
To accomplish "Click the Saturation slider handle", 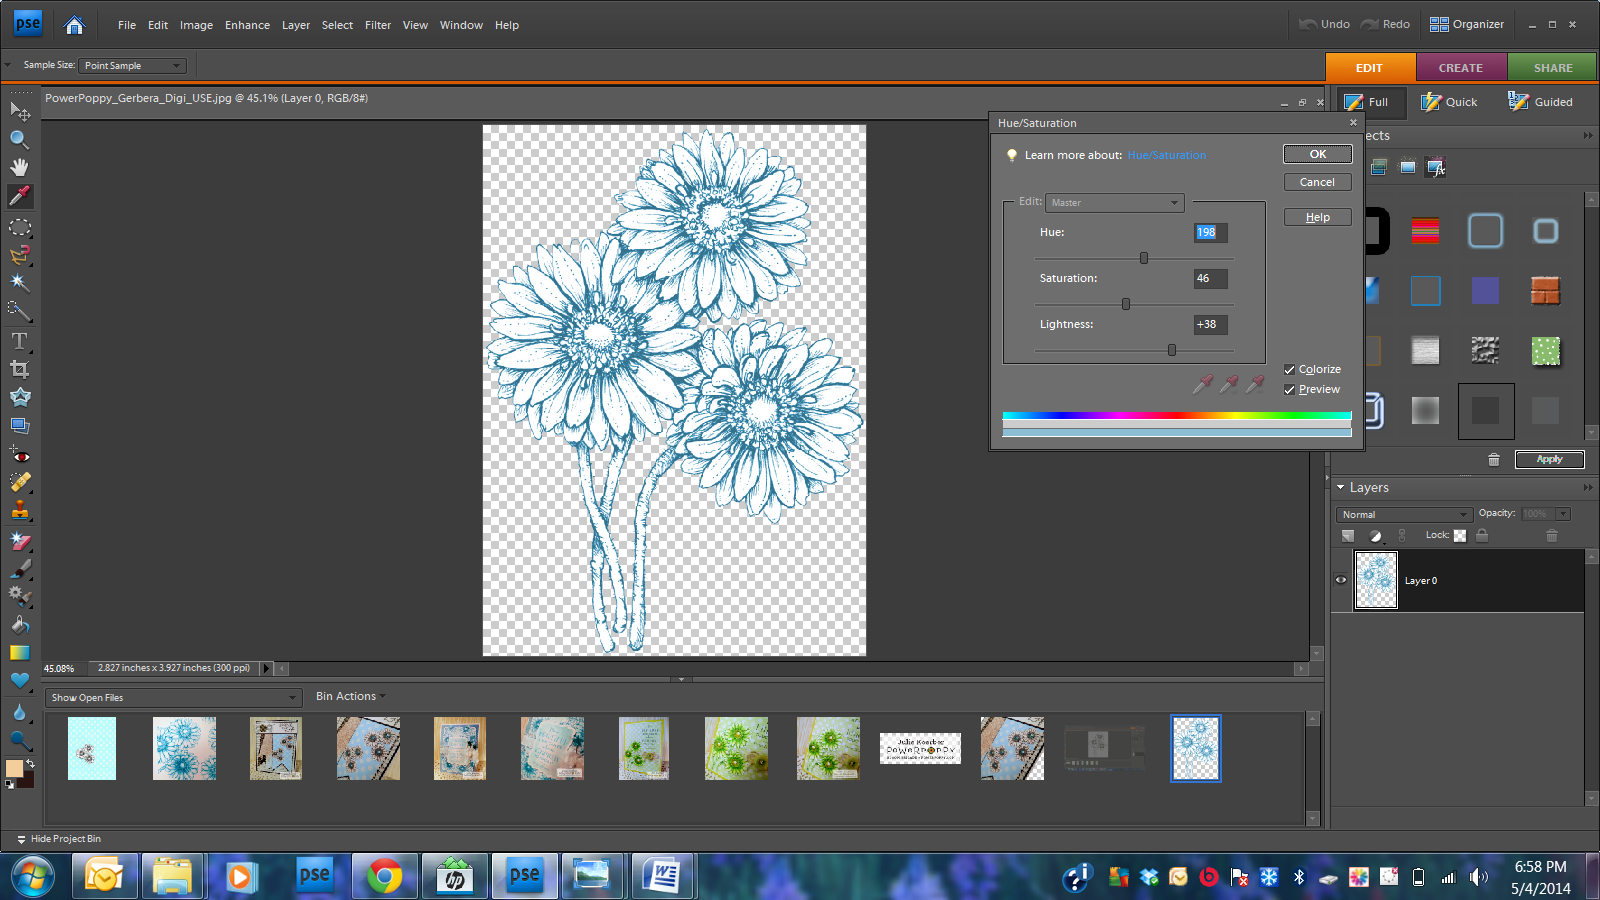I will click(1126, 304).
